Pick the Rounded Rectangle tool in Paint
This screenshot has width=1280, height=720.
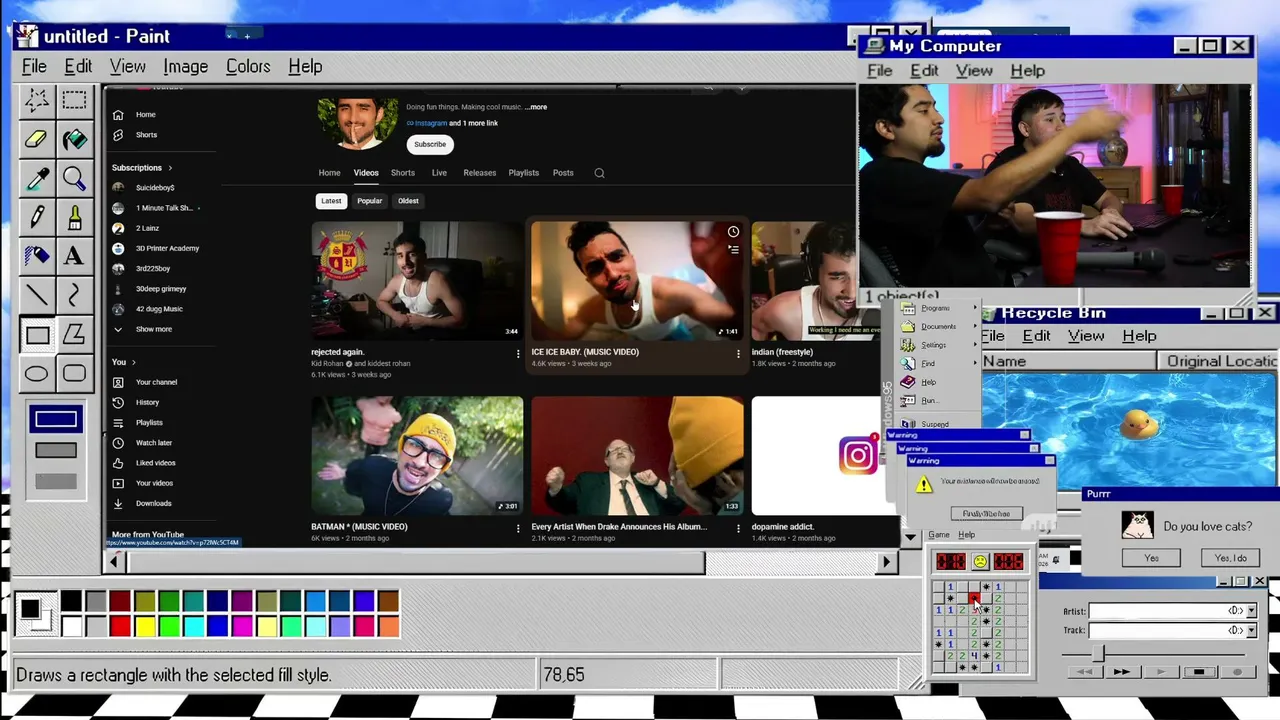74,374
